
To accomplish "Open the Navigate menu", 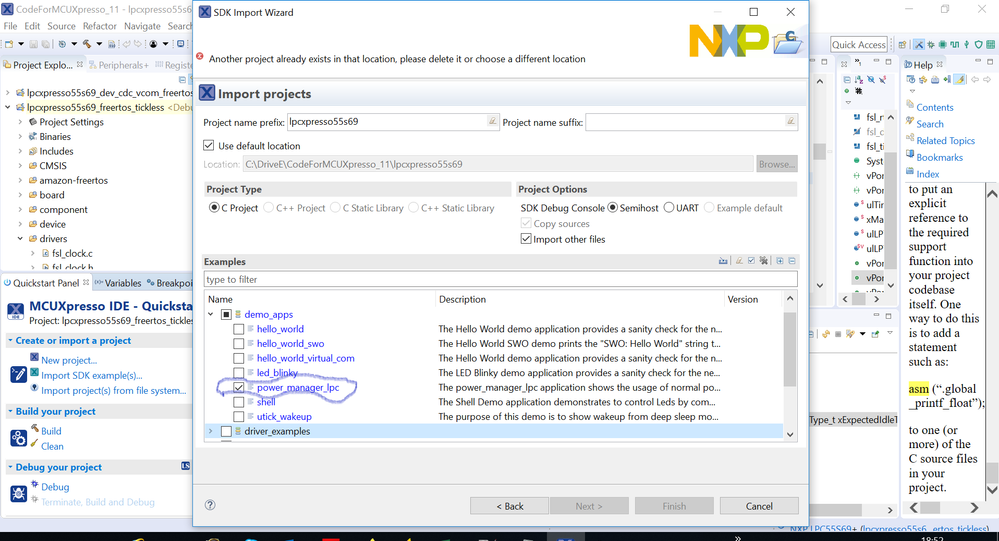I will click(142, 26).
